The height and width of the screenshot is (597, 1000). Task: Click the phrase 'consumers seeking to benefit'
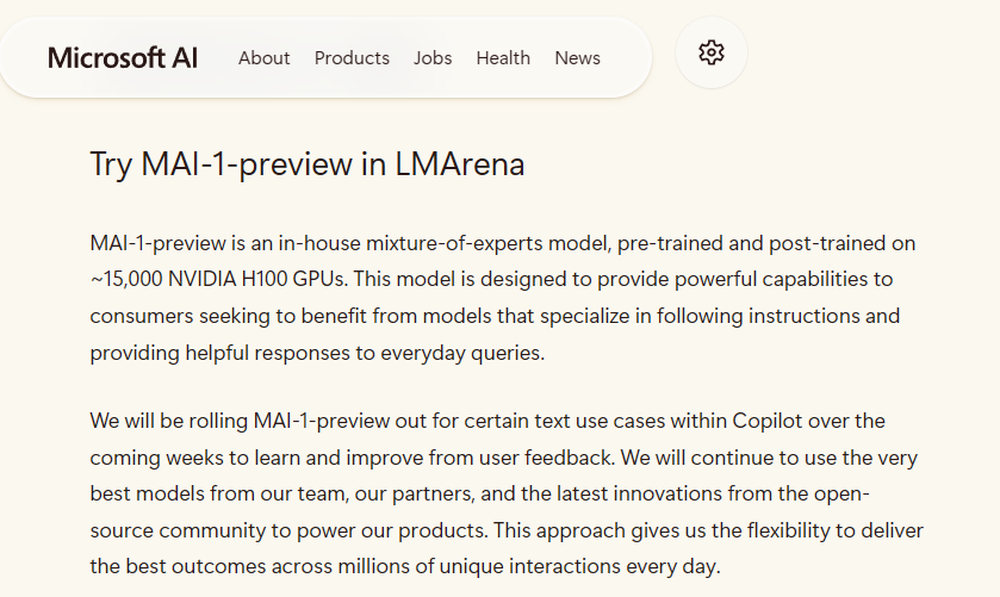228,316
